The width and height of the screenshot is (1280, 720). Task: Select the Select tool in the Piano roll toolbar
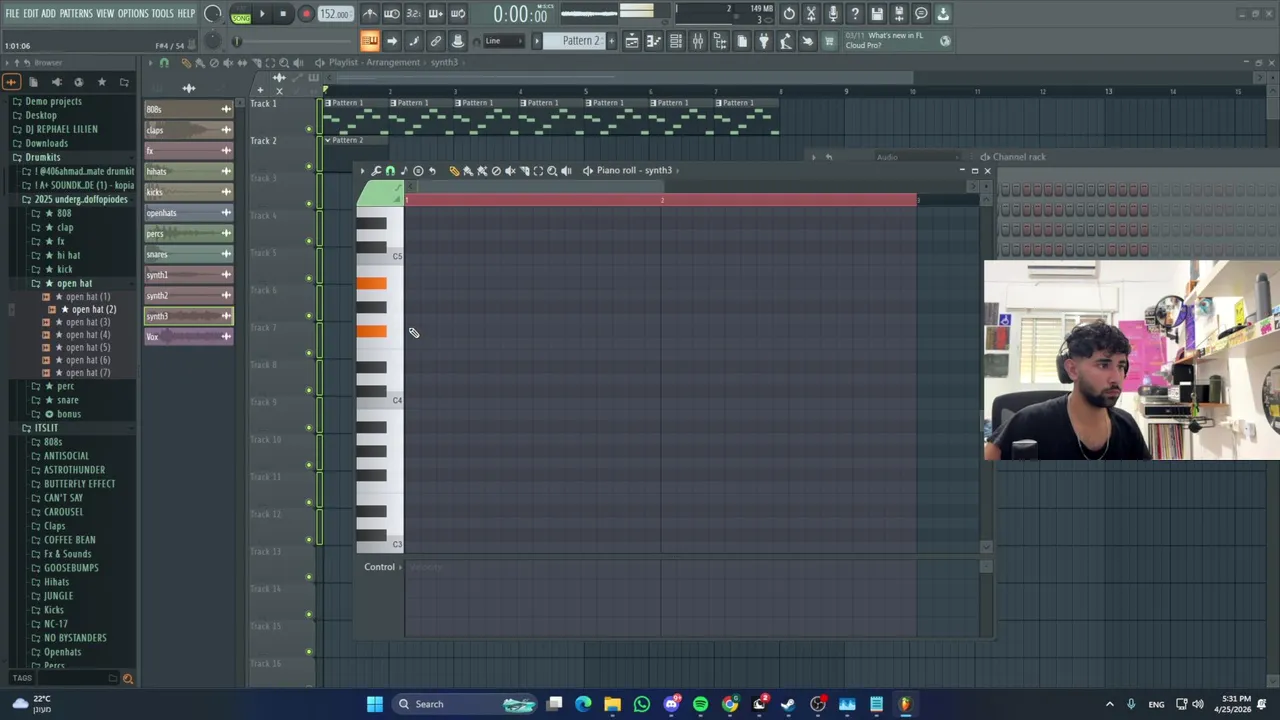coord(538,171)
